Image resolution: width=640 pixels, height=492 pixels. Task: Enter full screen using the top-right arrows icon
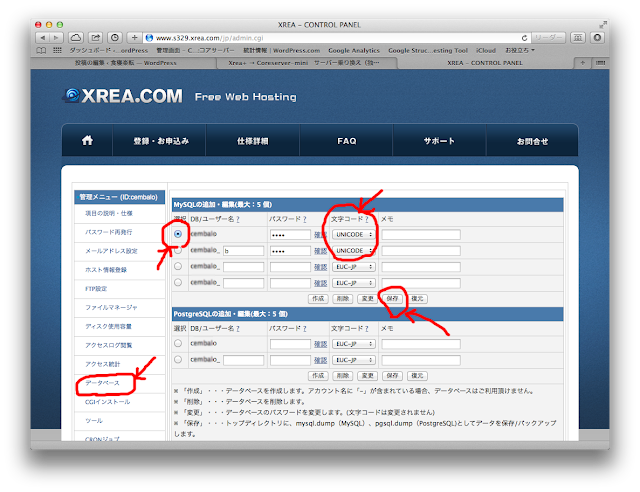pos(602,24)
